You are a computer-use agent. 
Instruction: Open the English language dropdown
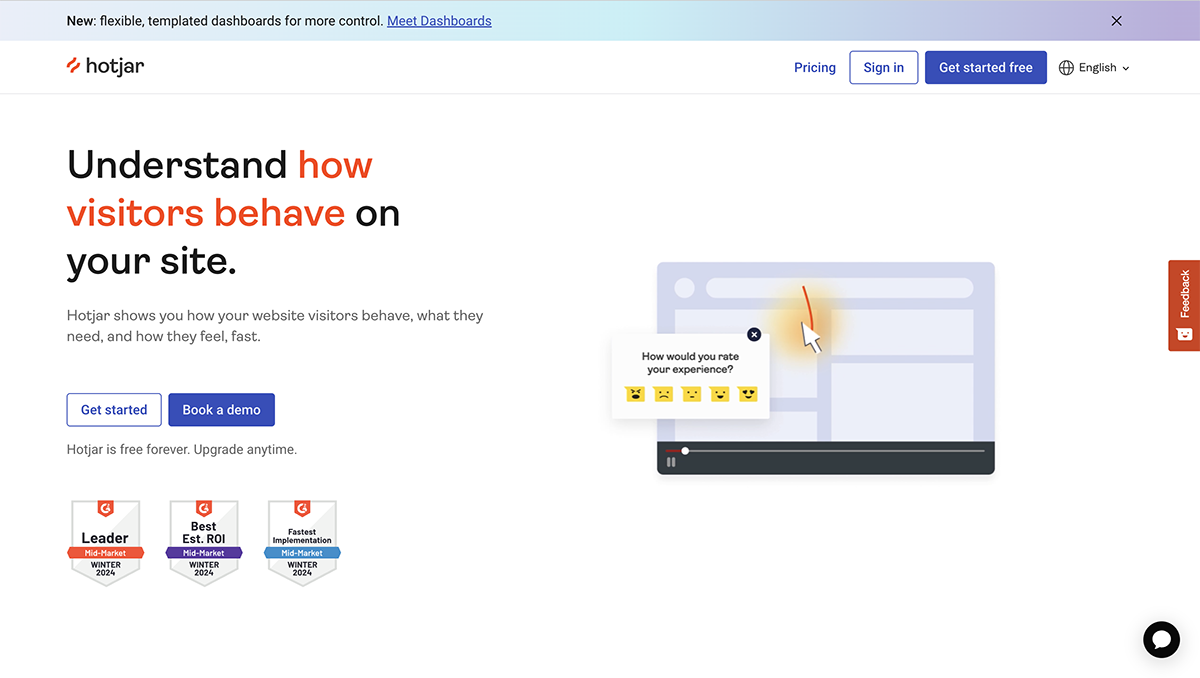point(1097,67)
